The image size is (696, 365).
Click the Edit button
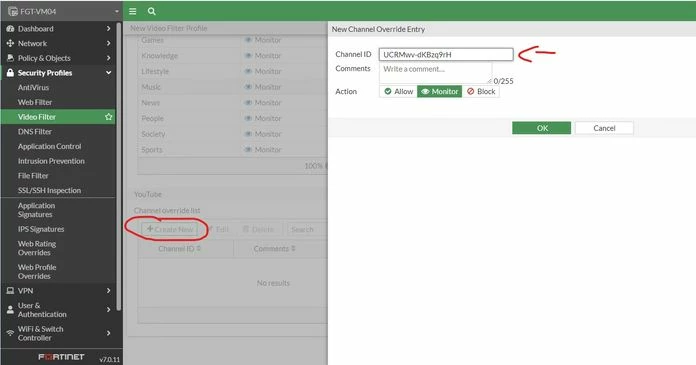(x=218, y=230)
